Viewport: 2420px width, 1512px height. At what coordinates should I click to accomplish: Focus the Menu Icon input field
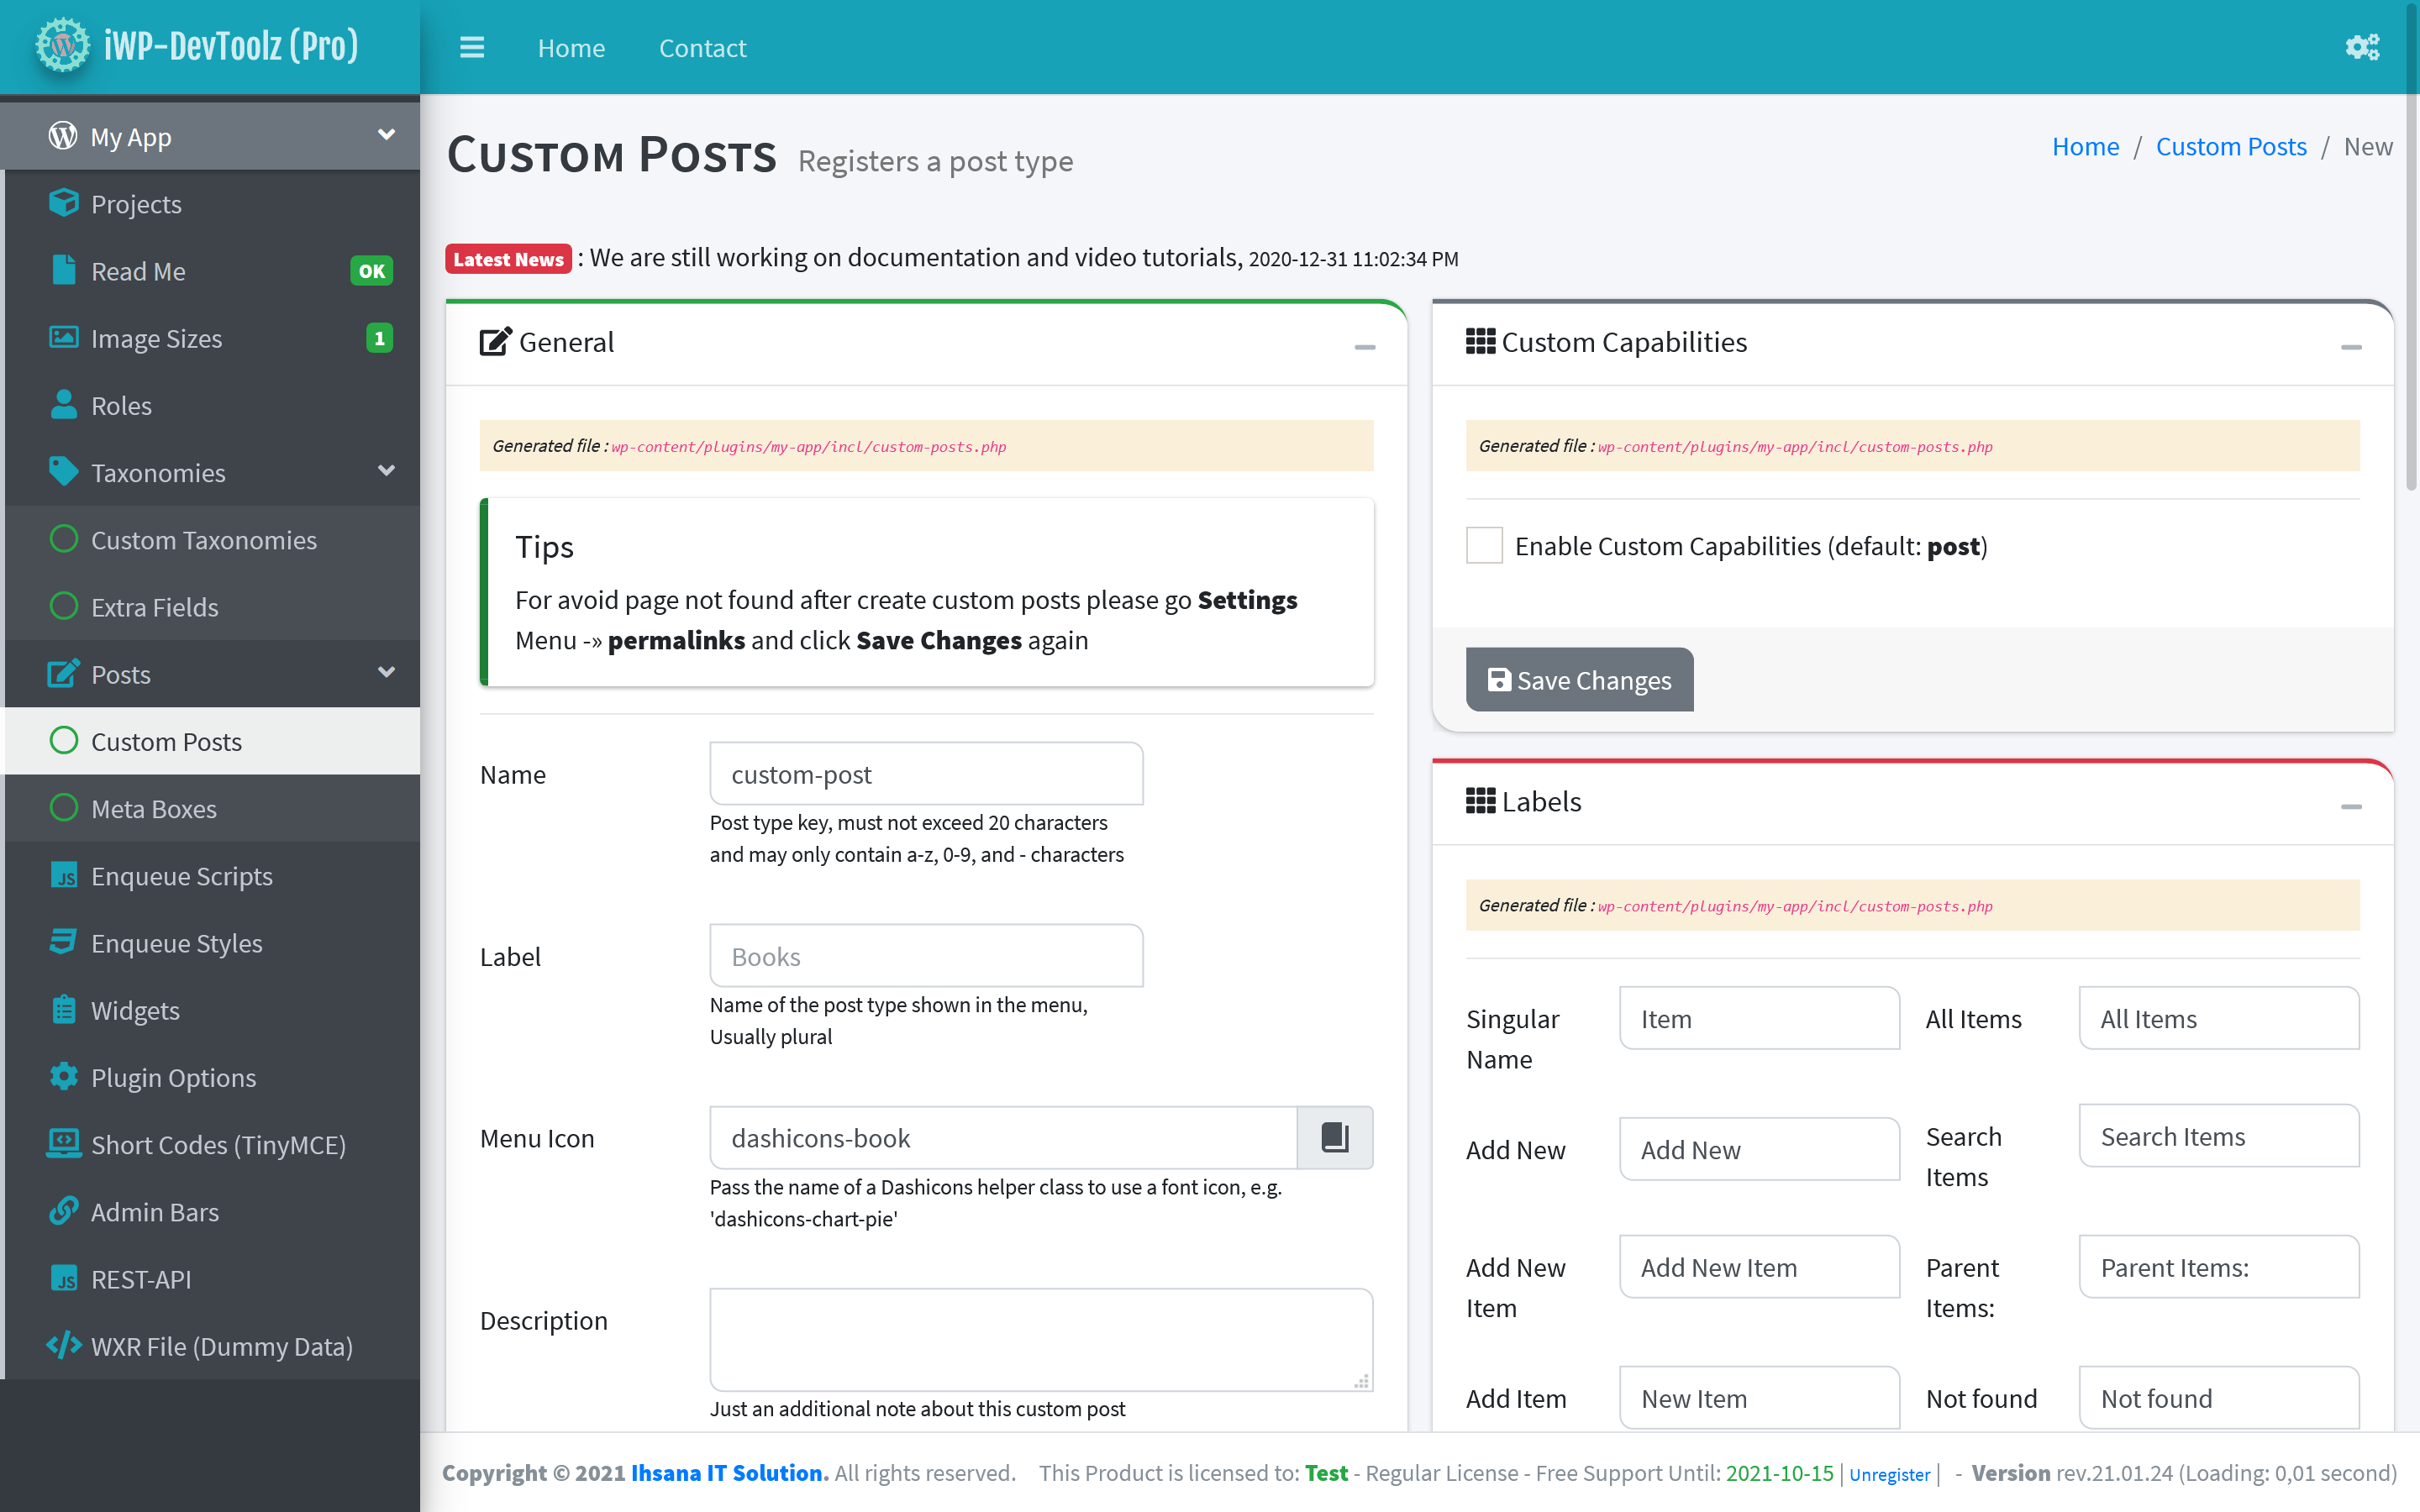point(1003,1137)
